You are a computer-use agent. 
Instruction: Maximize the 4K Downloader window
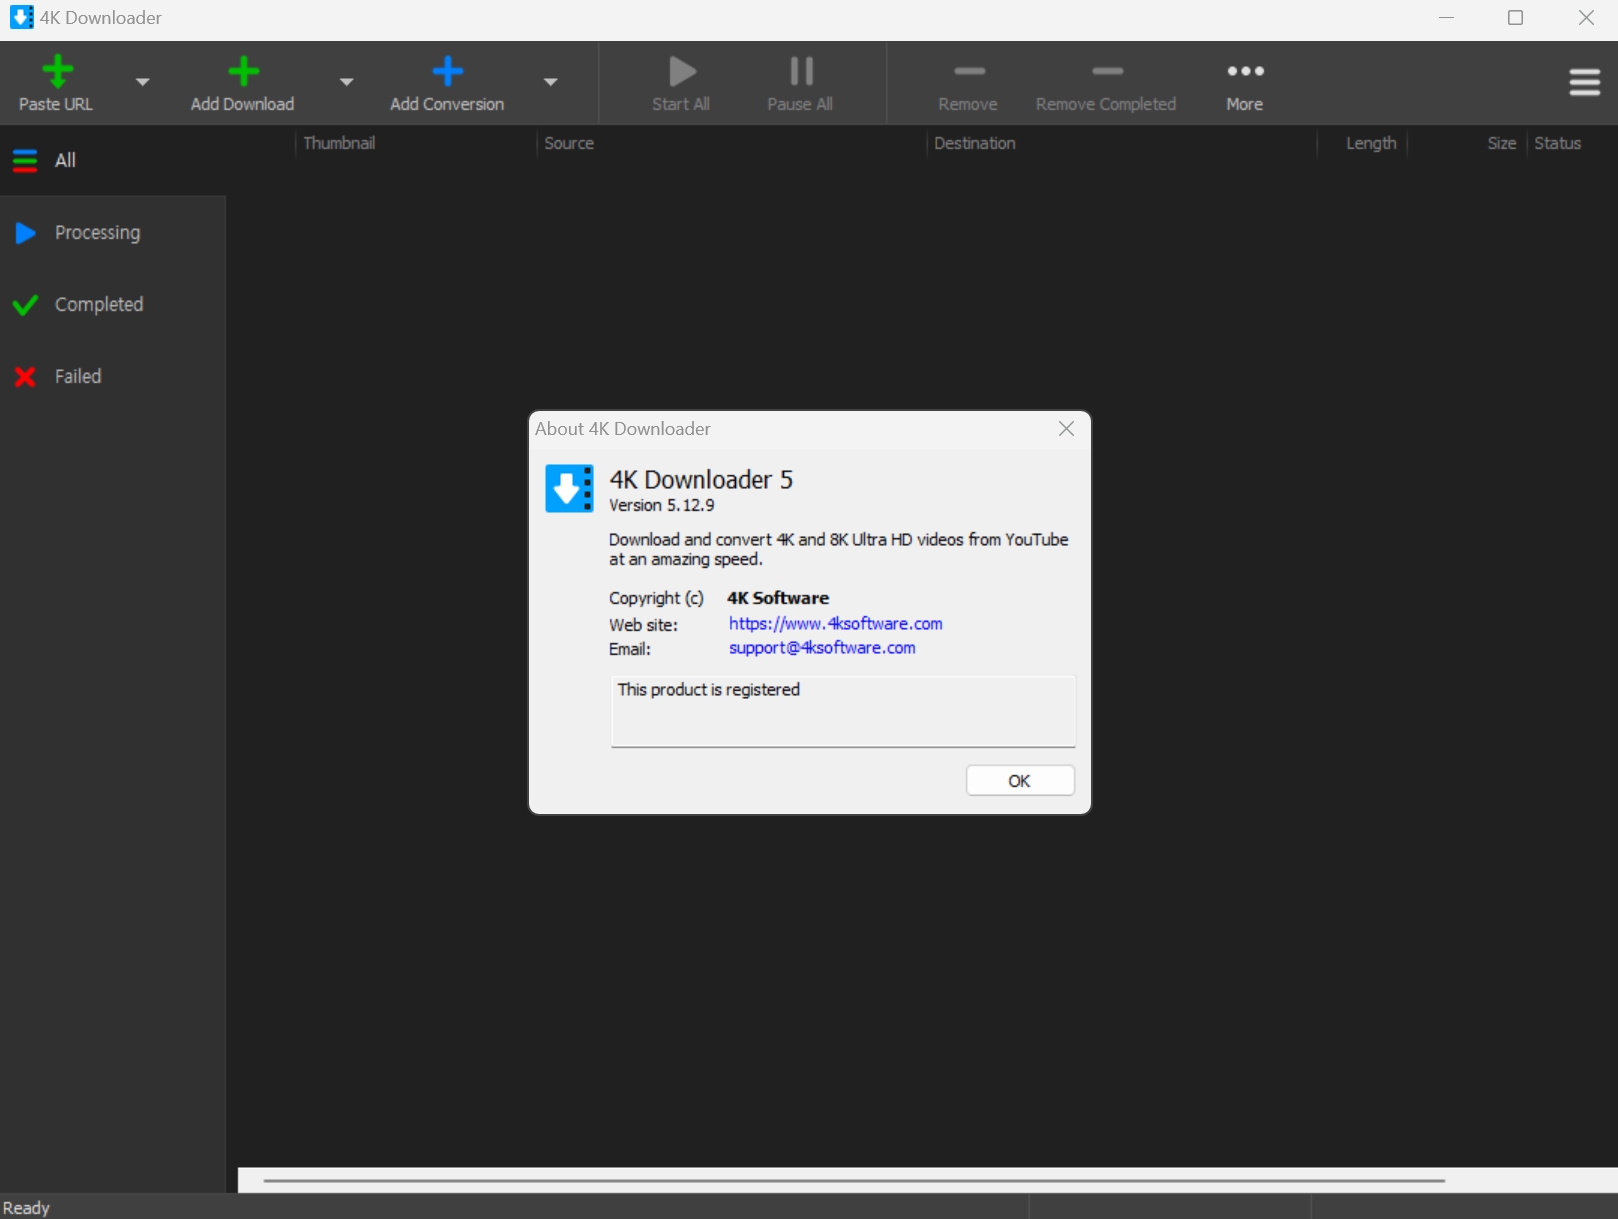tap(1515, 18)
